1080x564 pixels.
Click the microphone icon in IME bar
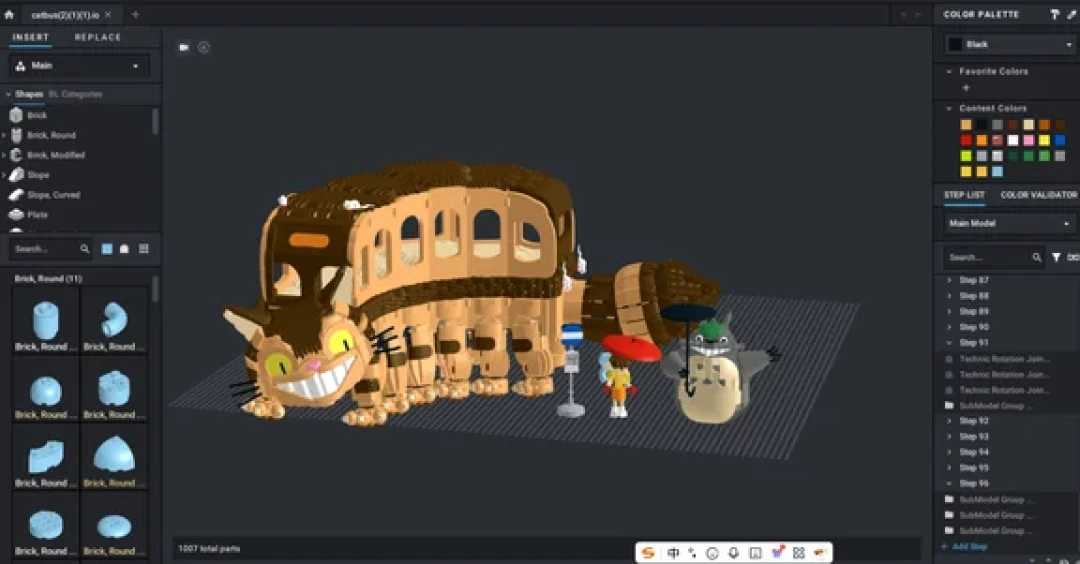pos(734,552)
